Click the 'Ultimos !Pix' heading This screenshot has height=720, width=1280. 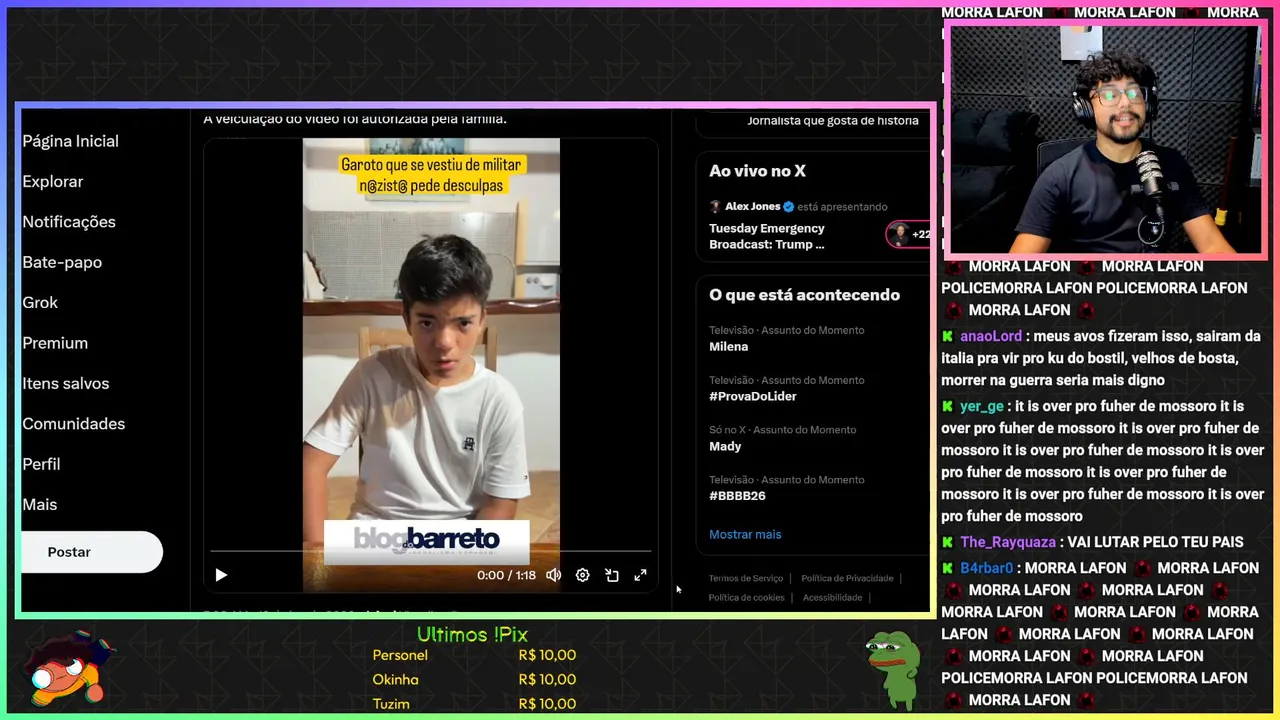(472, 635)
